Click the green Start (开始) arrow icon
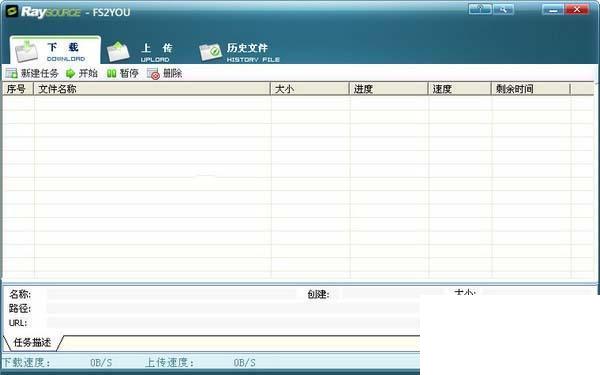The width and height of the screenshot is (600, 375). pos(70,73)
